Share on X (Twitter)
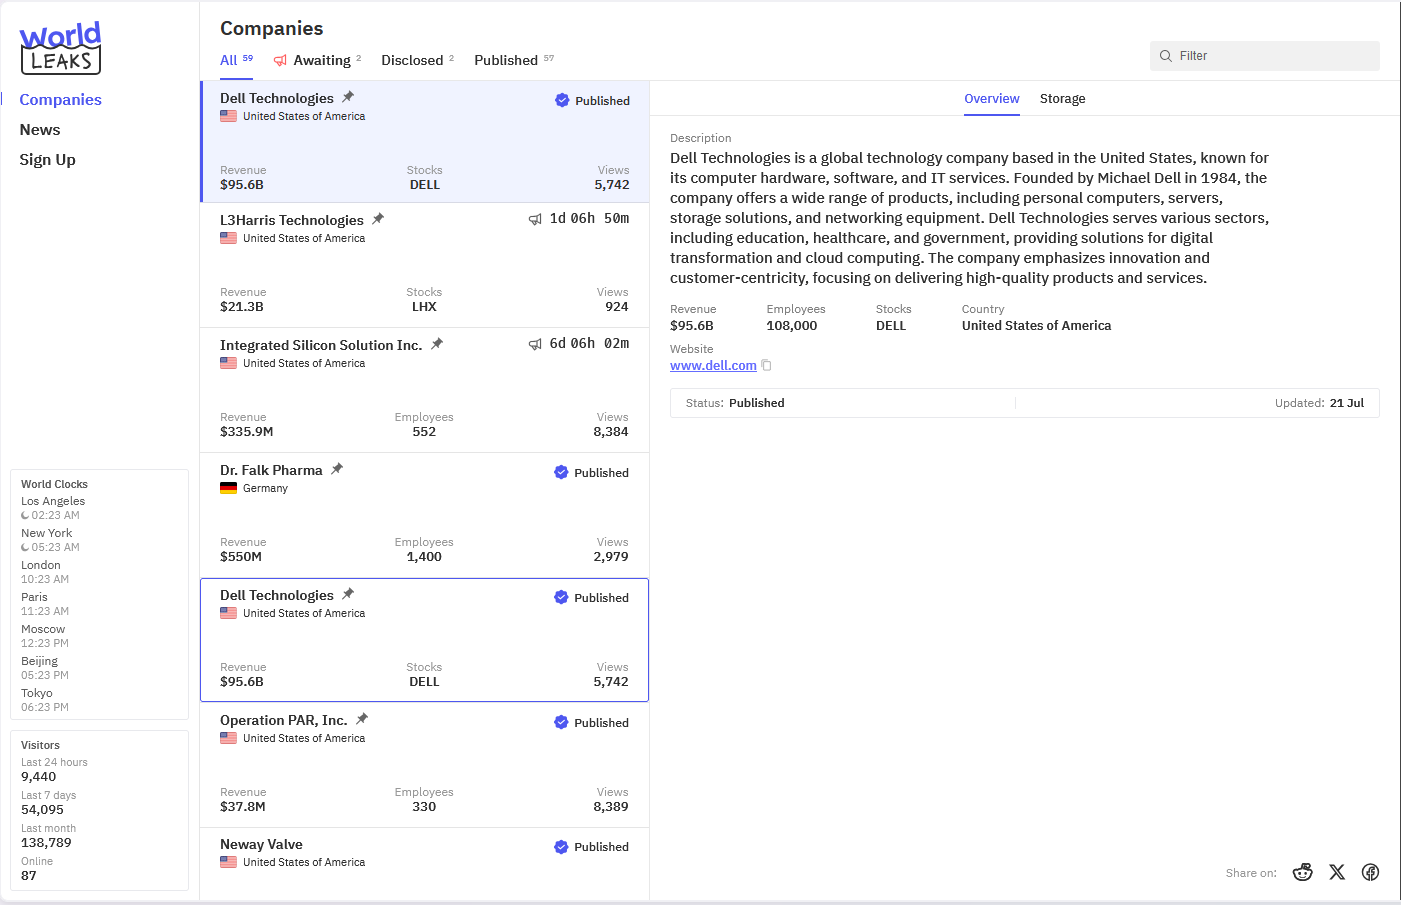This screenshot has width=1401, height=905. tap(1337, 872)
